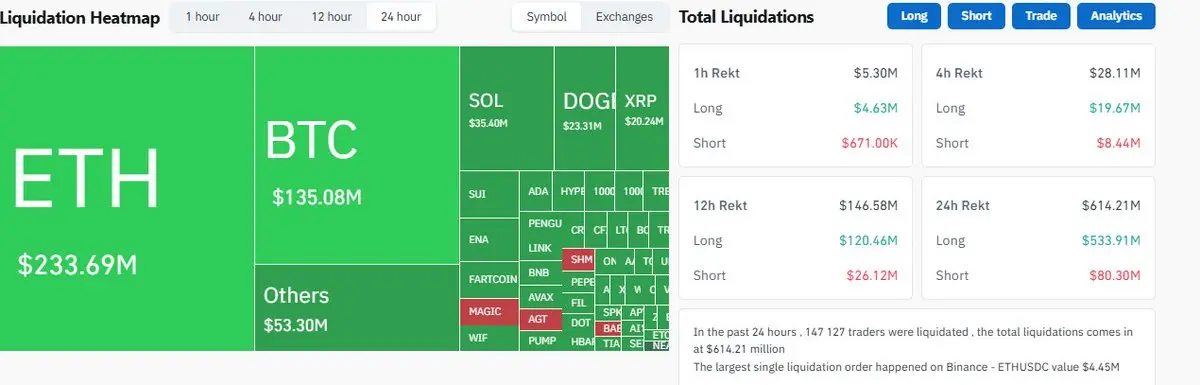This screenshot has height=385, width=1200.
Task: Toggle heatmap view to Symbol
Action: coord(547,17)
